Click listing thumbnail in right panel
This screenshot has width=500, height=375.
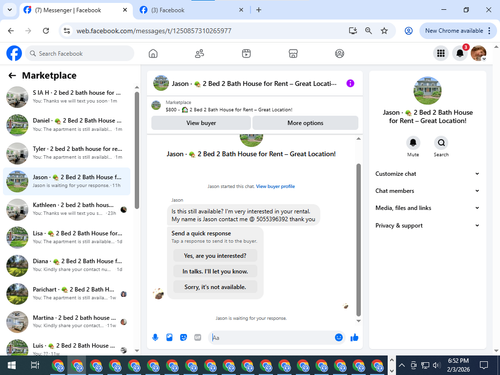coord(427,91)
